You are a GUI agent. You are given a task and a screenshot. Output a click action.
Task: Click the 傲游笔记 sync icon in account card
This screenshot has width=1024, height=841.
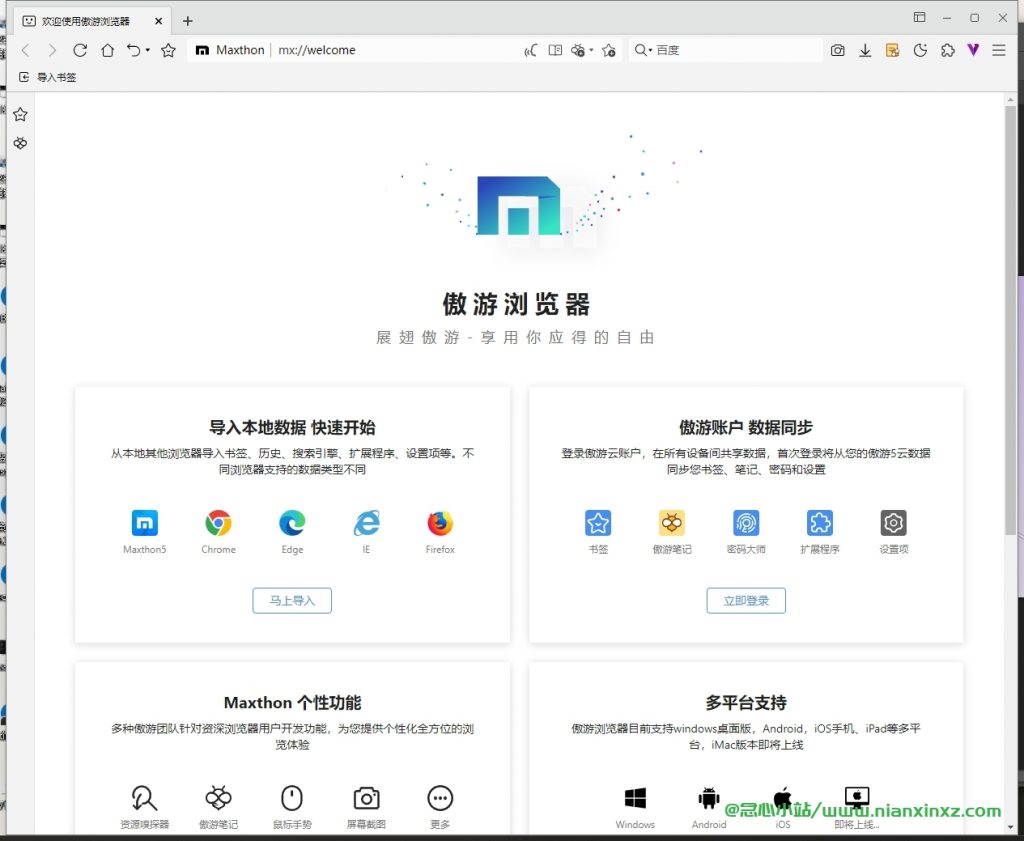click(672, 523)
